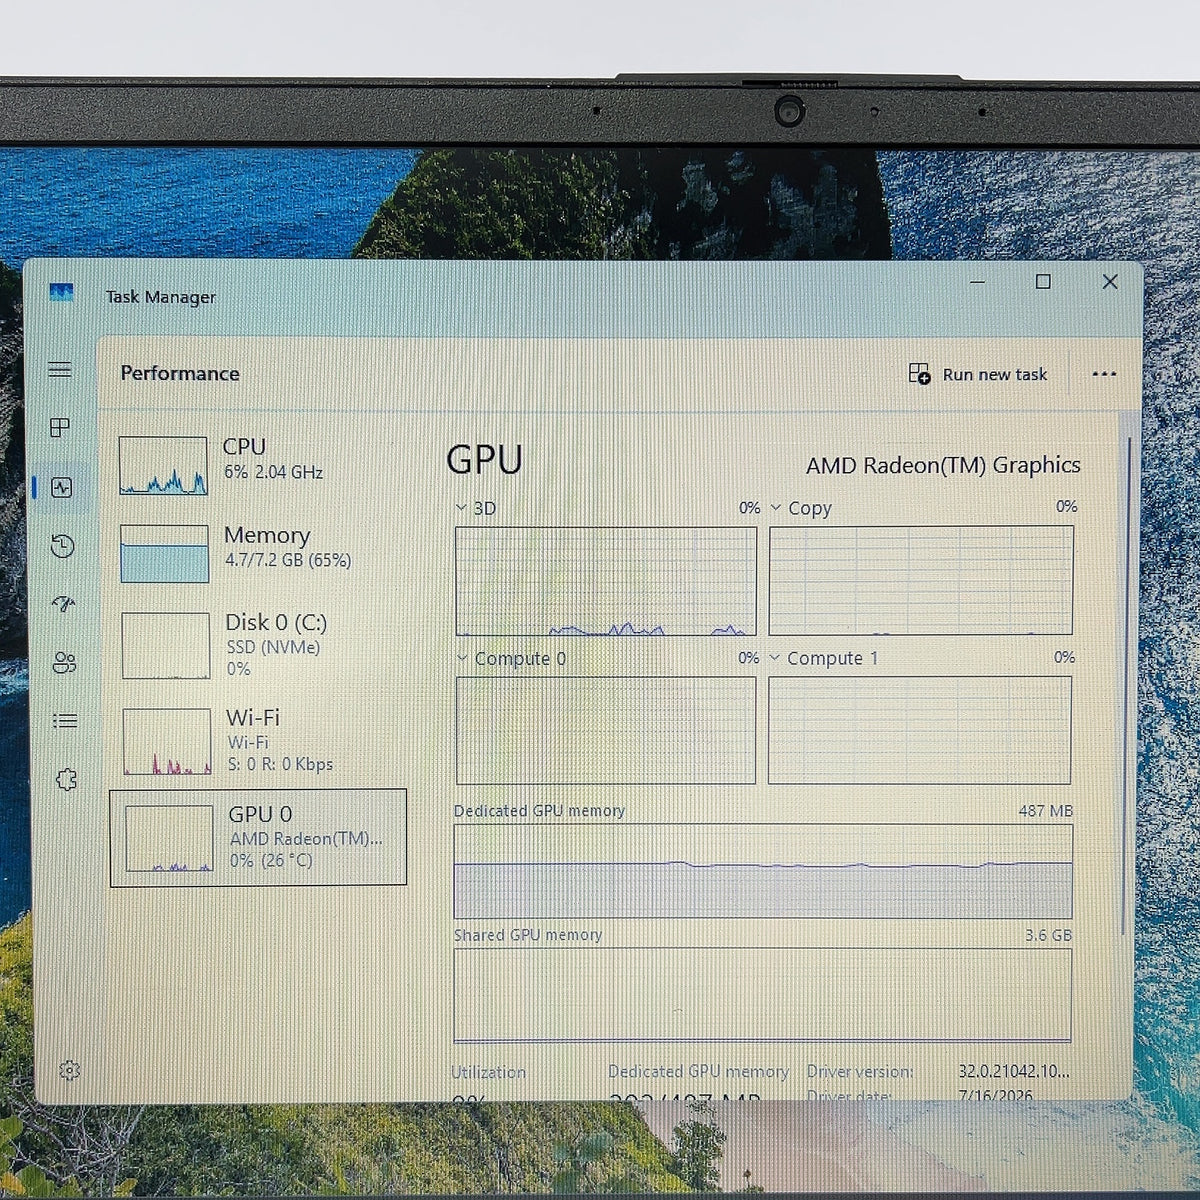Click the GPU 0 thumbnail graph

[x=169, y=838]
